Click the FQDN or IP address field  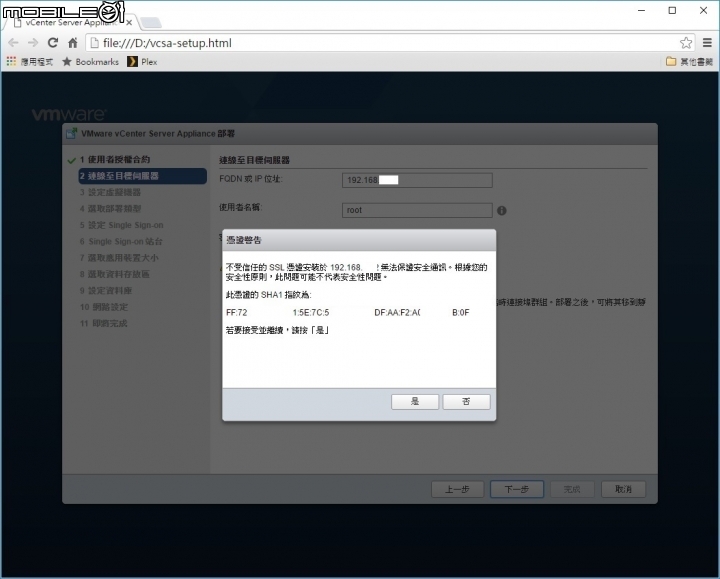pyautogui.click(x=417, y=180)
